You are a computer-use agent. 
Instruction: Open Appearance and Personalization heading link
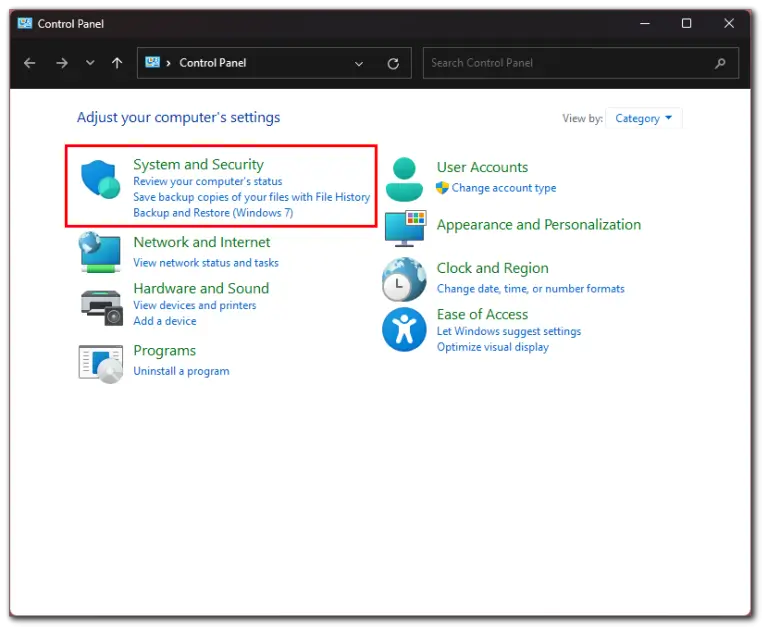(x=539, y=225)
